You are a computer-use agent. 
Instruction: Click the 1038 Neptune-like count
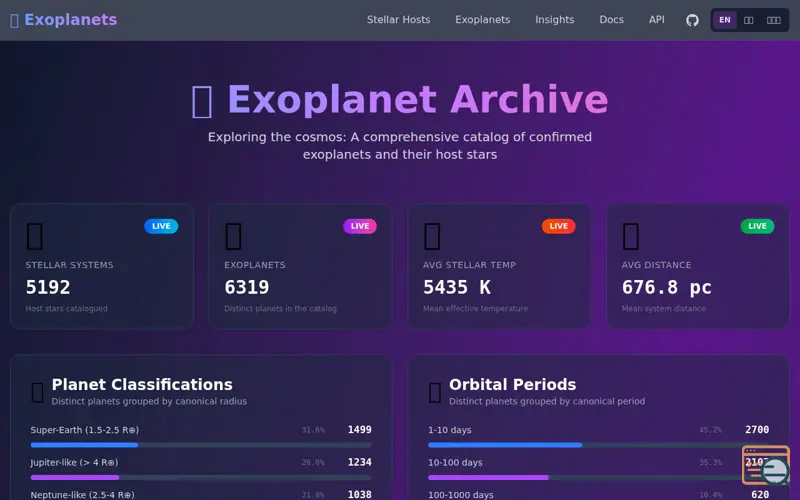point(360,494)
